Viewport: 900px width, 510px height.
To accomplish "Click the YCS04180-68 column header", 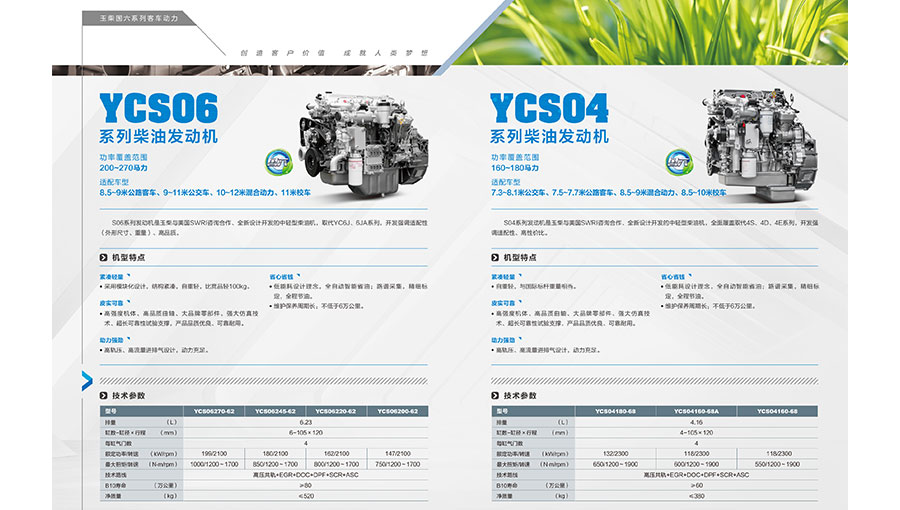I will (615, 411).
